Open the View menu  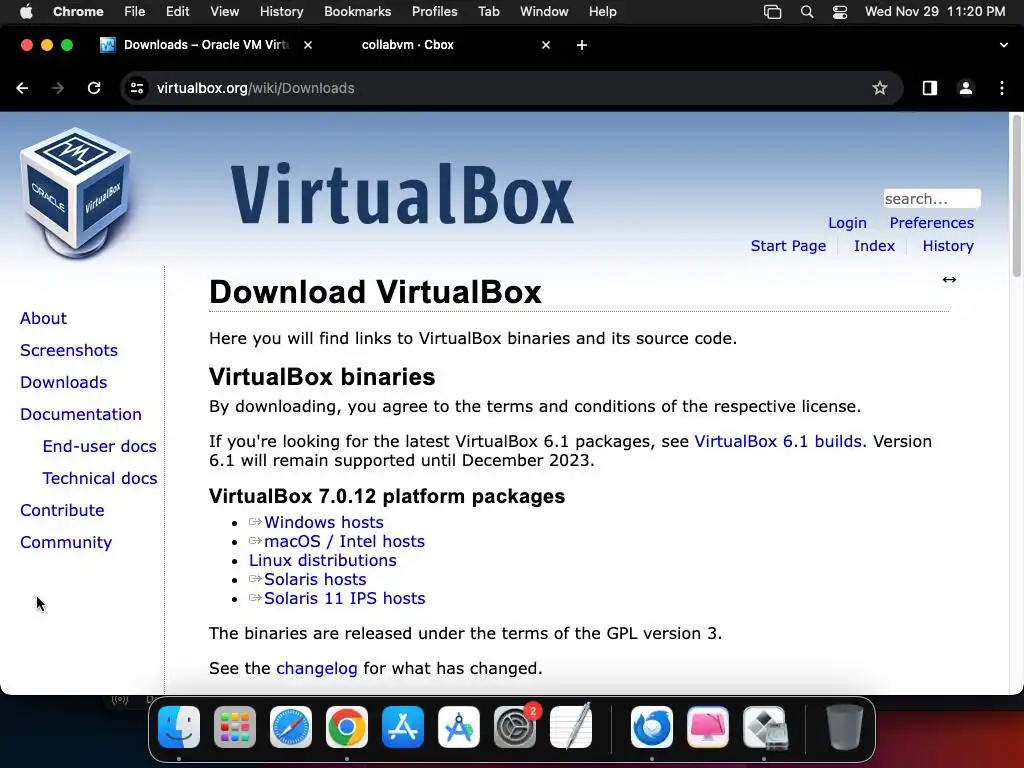(224, 12)
